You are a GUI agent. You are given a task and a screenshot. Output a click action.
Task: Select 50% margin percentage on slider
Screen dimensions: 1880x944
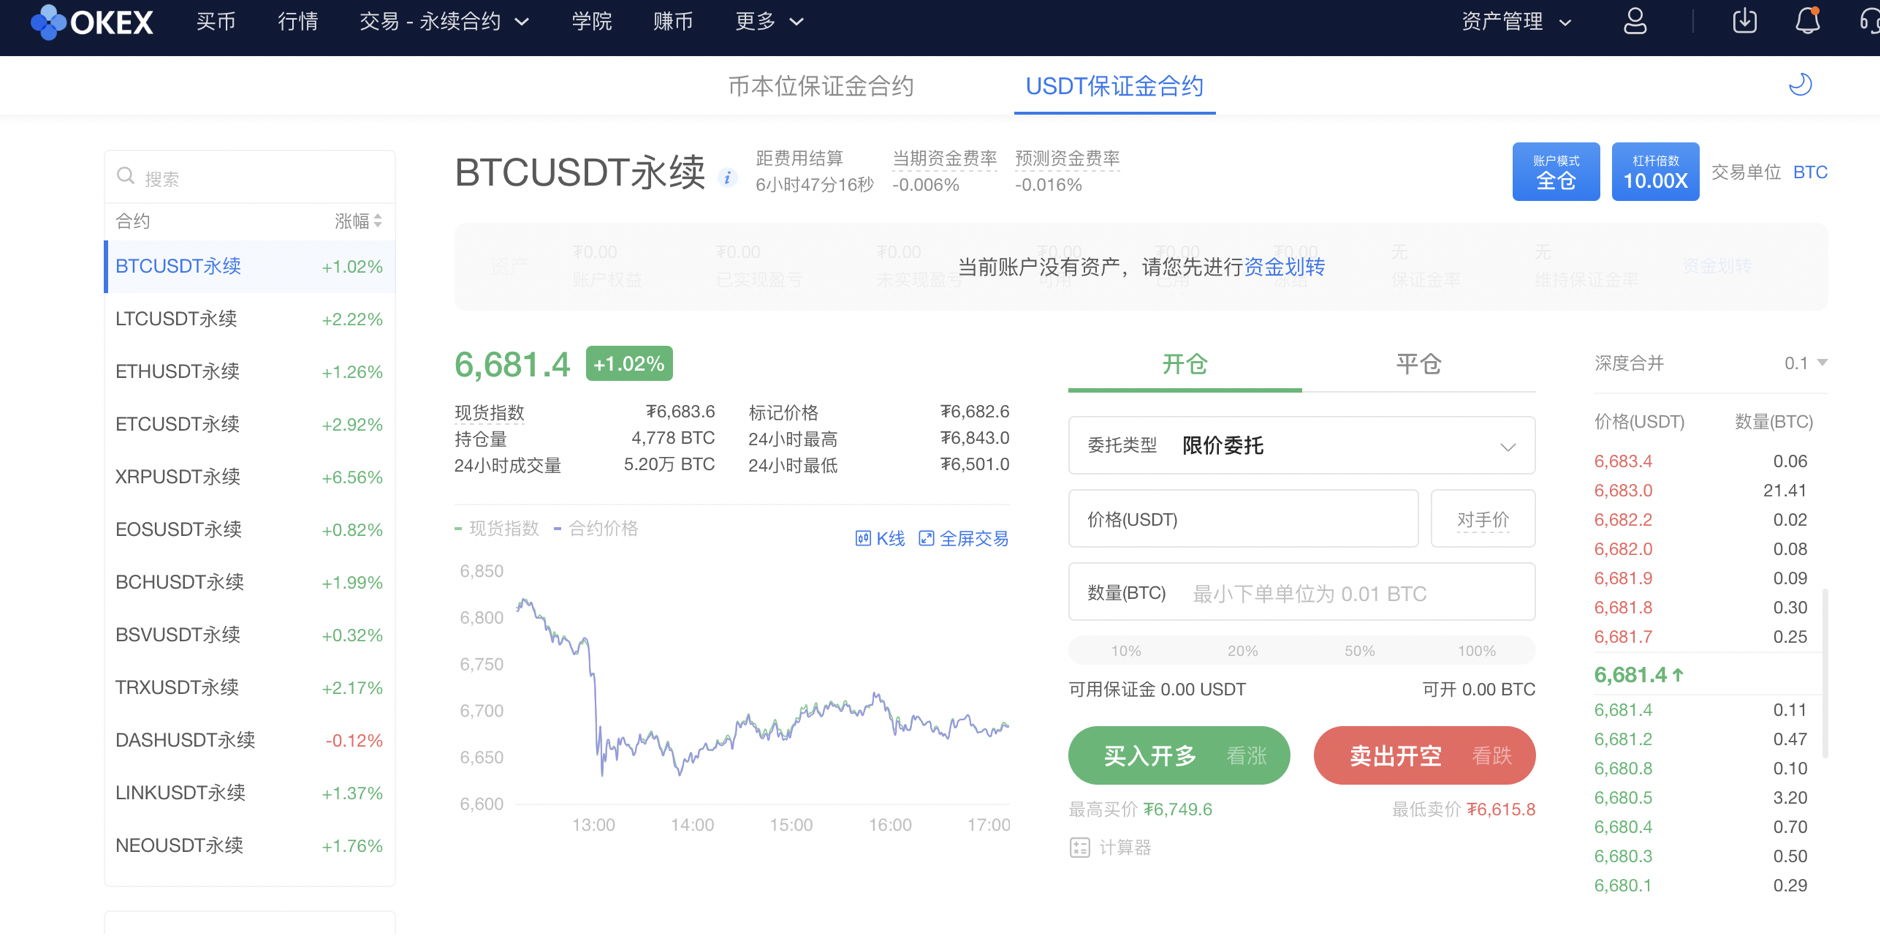(x=1359, y=650)
